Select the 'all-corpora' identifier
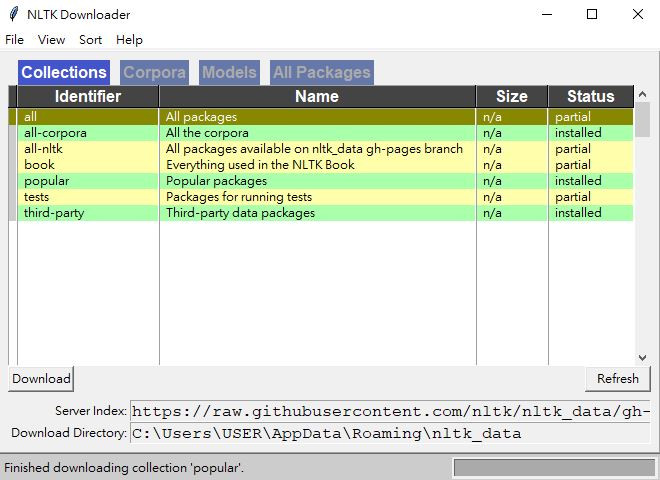This screenshot has width=660, height=480. pyautogui.click(x=88, y=133)
